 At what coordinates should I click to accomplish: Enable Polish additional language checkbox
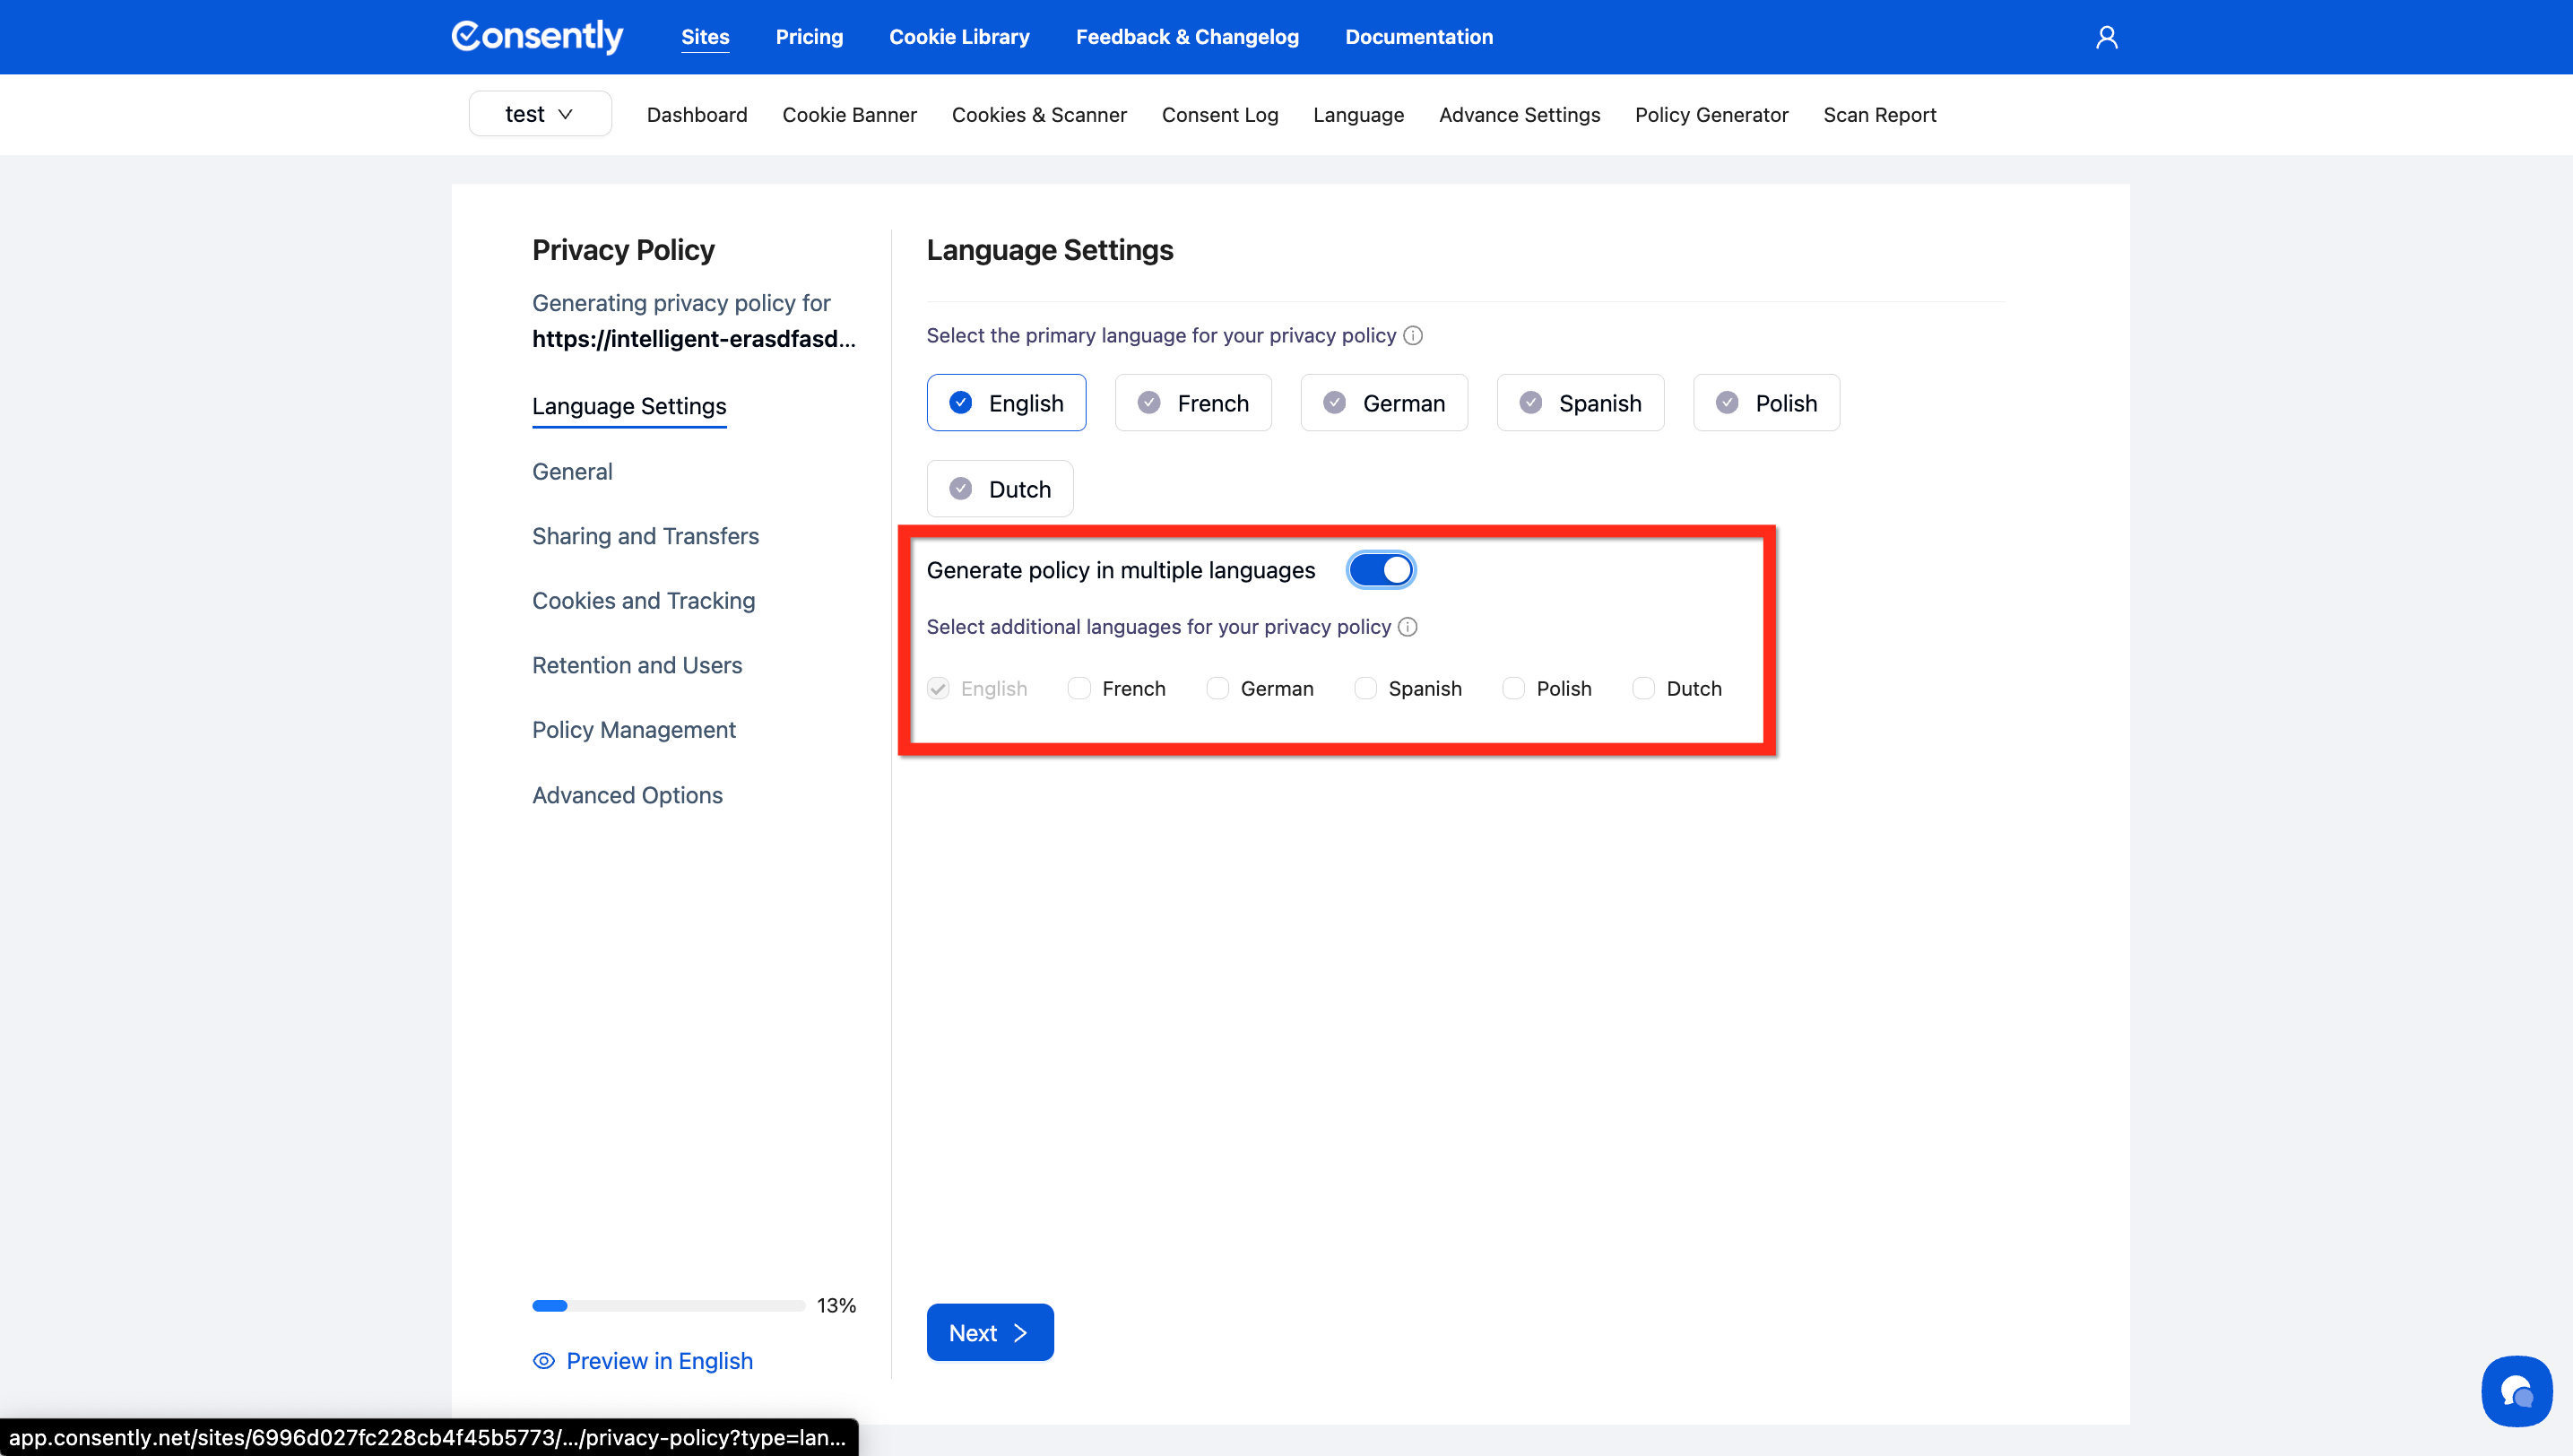tap(1513, 689)
